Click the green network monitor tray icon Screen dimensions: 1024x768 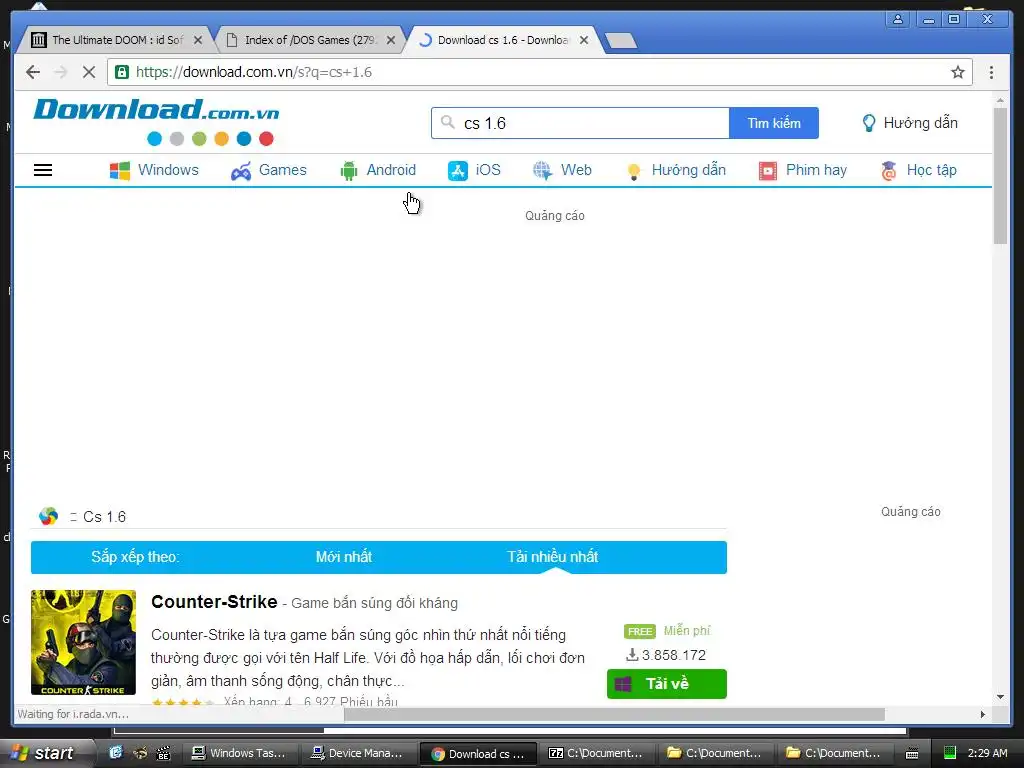[950, 753]
